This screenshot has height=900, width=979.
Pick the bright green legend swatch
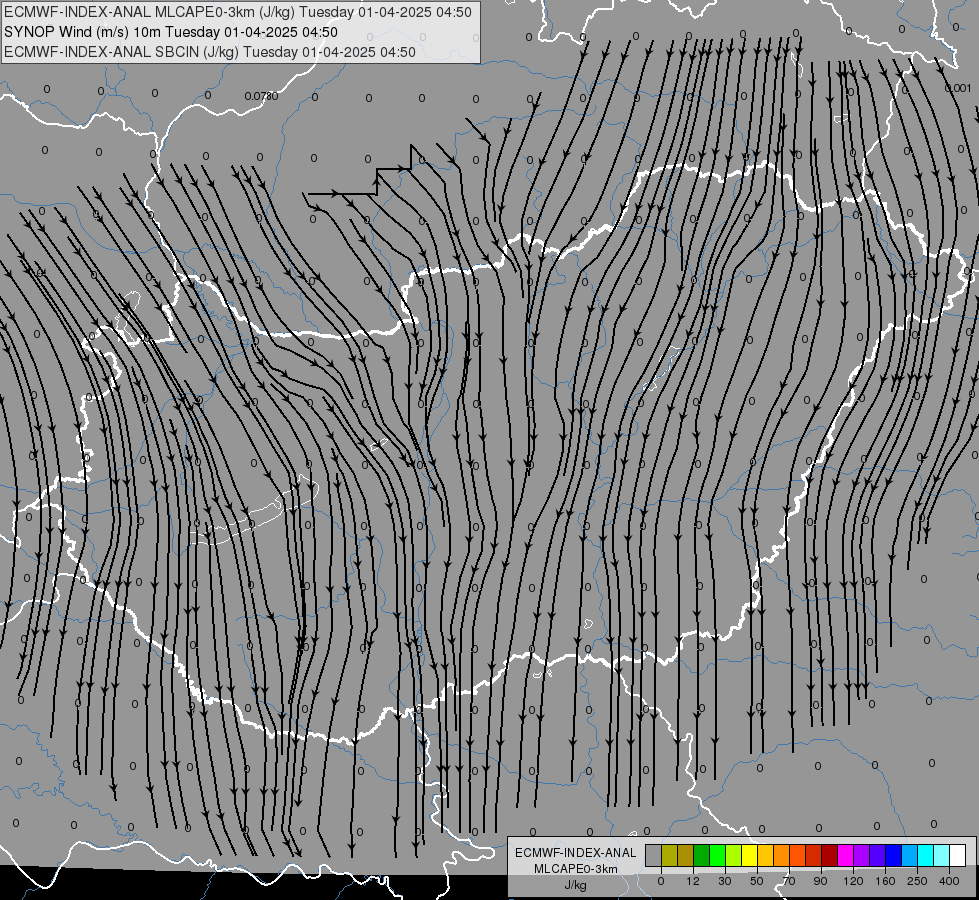717,855
